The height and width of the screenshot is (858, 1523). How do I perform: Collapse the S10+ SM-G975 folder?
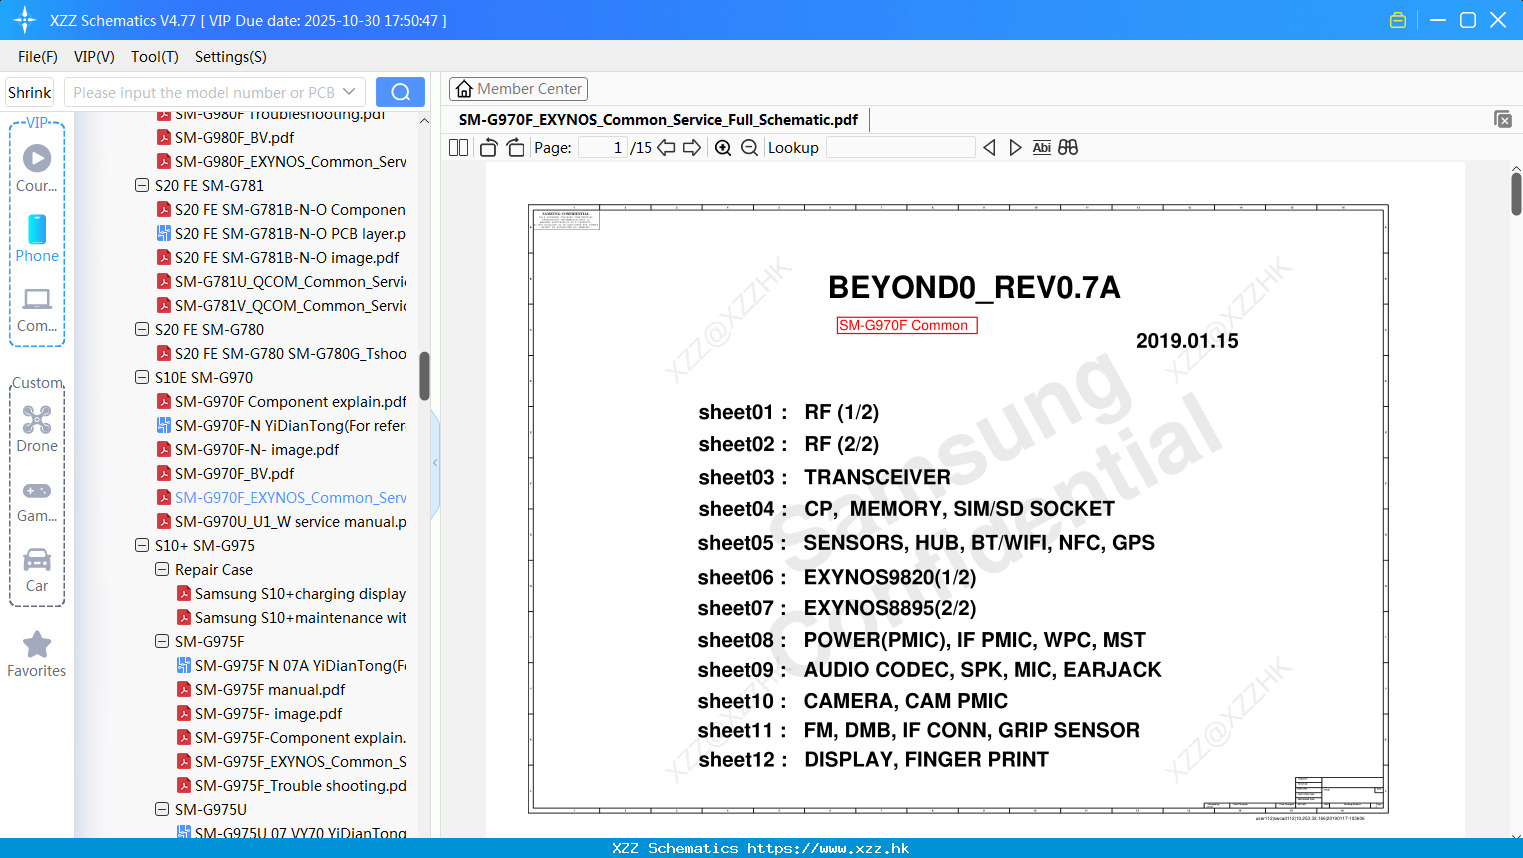coord(142,545)
